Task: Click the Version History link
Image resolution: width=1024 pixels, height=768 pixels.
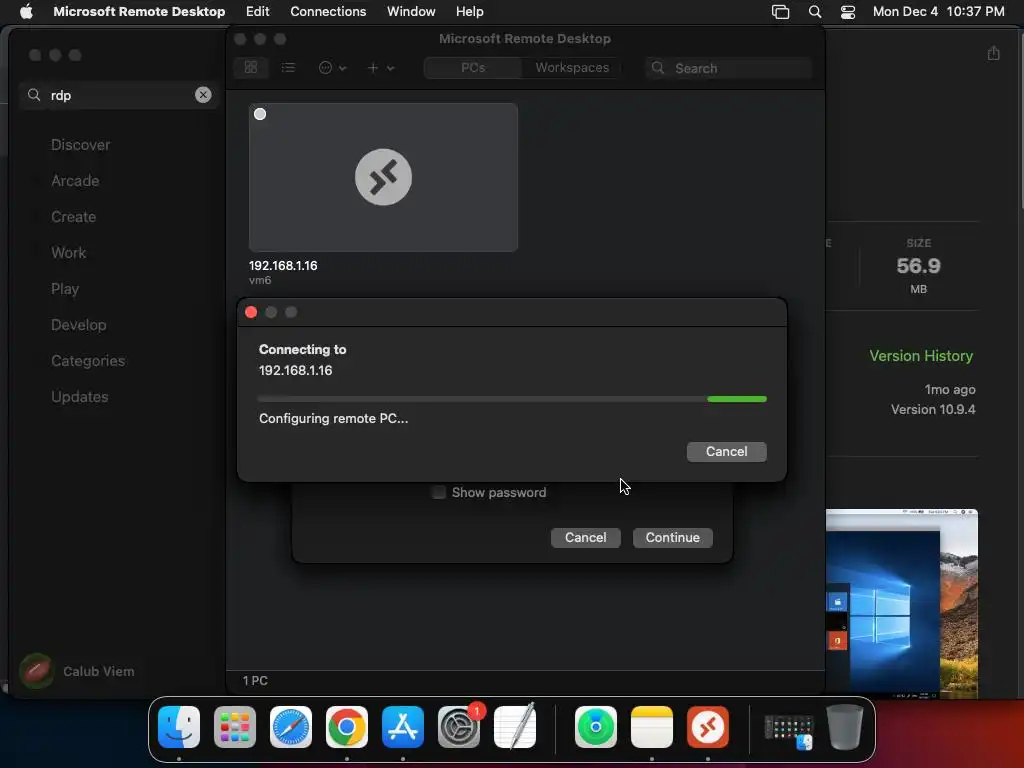Action: pos(921,356)
